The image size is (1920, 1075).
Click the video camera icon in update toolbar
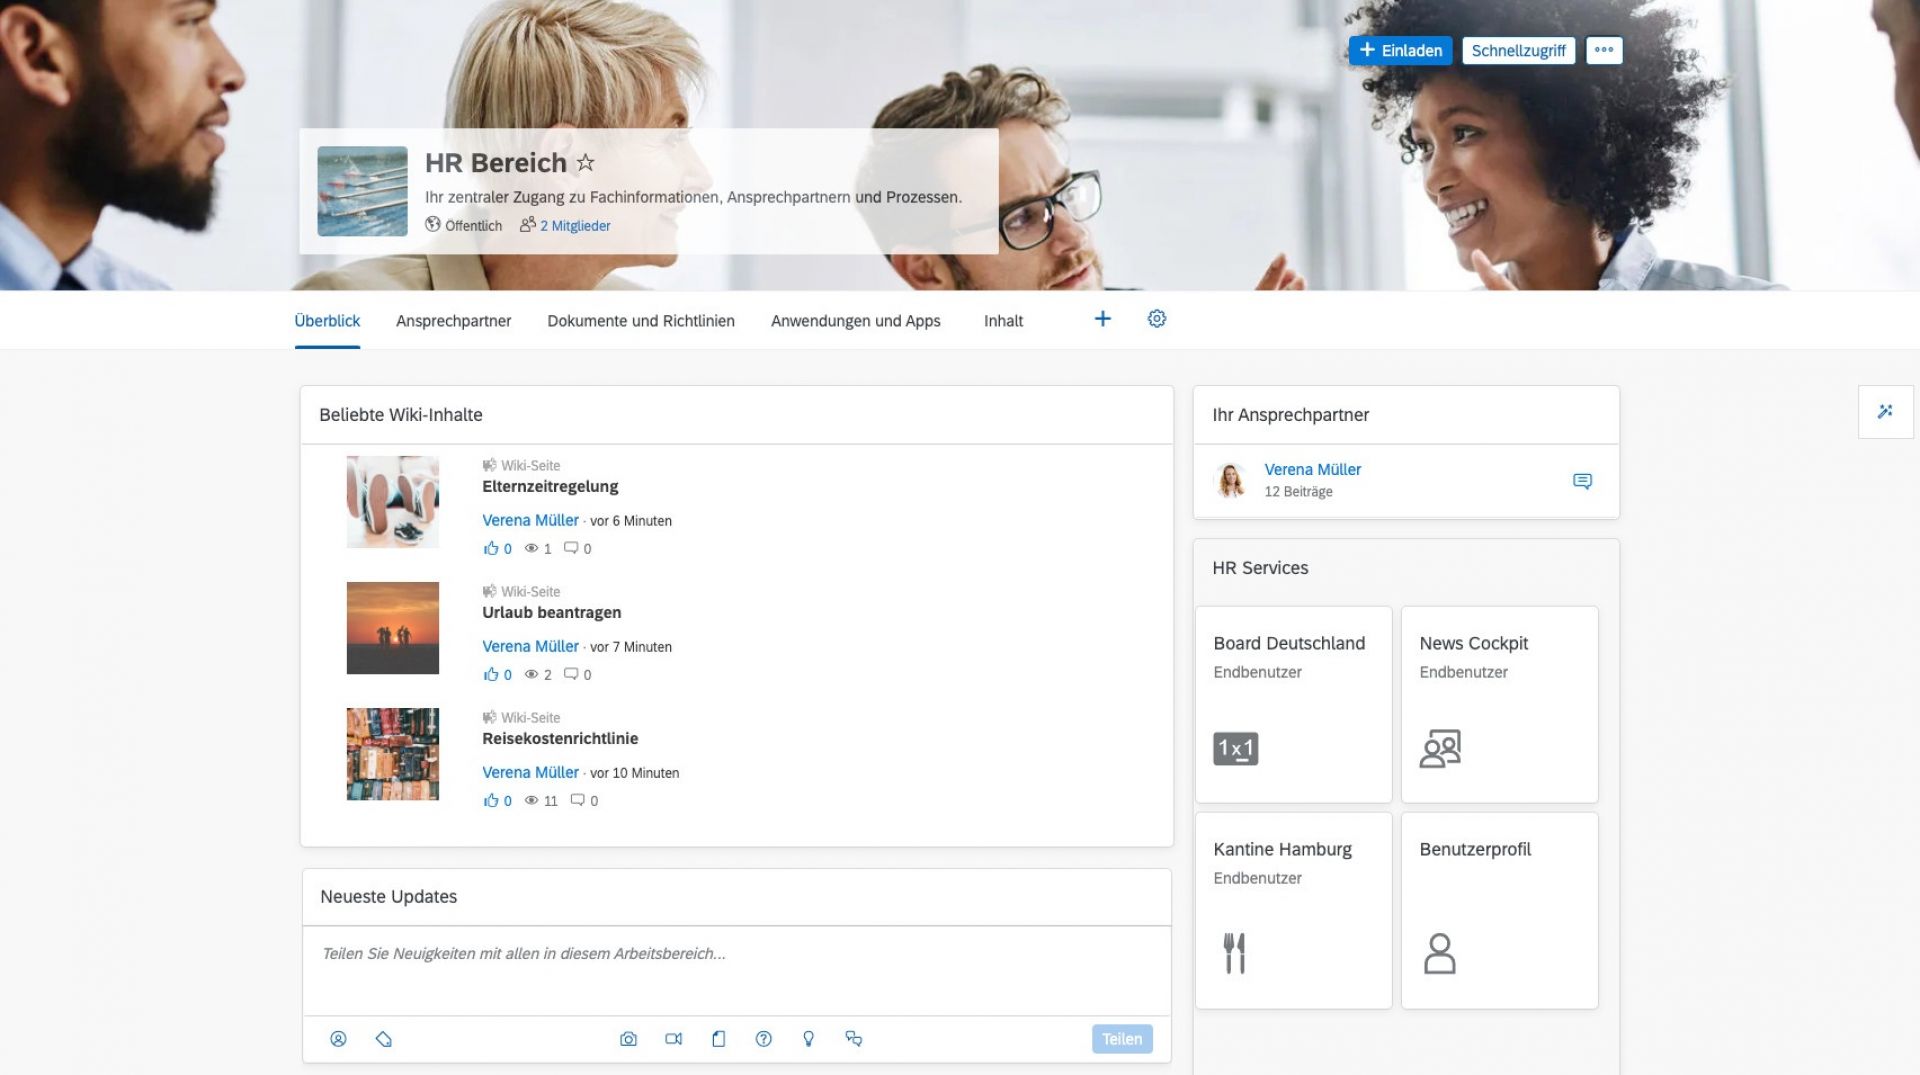coord(673,1039)
